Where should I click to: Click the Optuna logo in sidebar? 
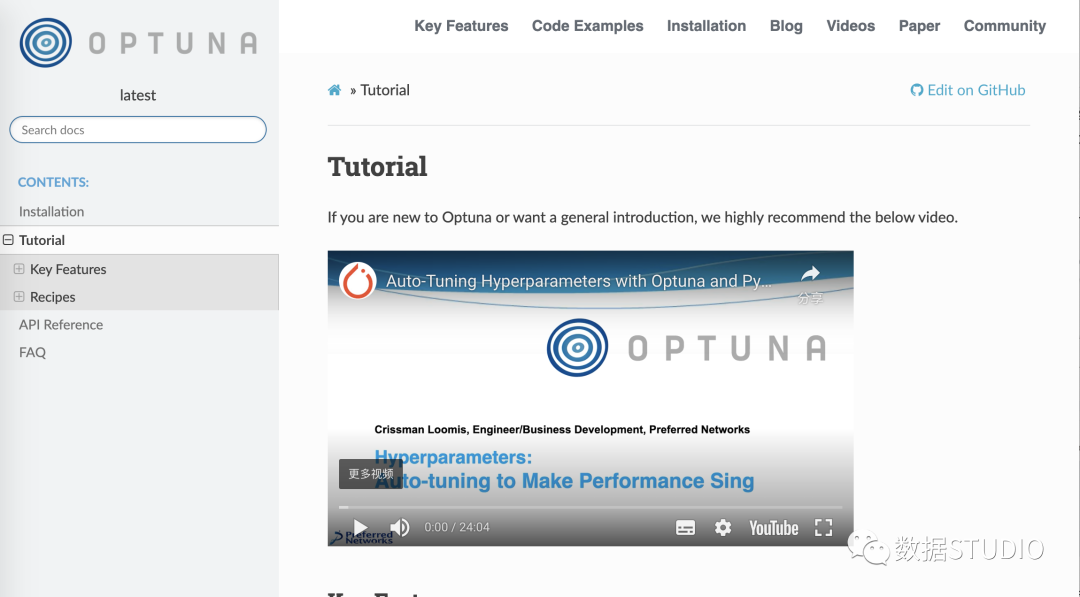[138, 43]
